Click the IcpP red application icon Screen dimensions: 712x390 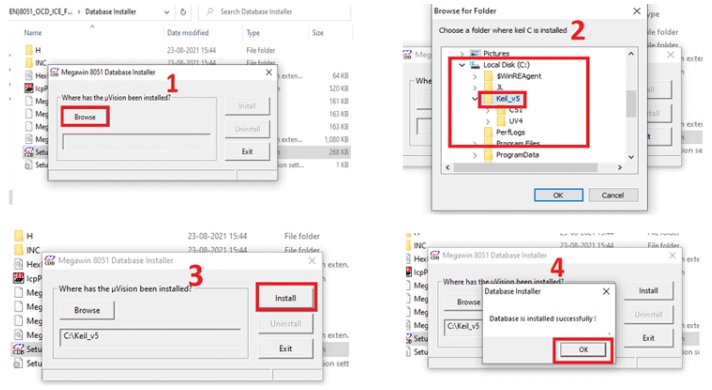click(x=29, y=88)
